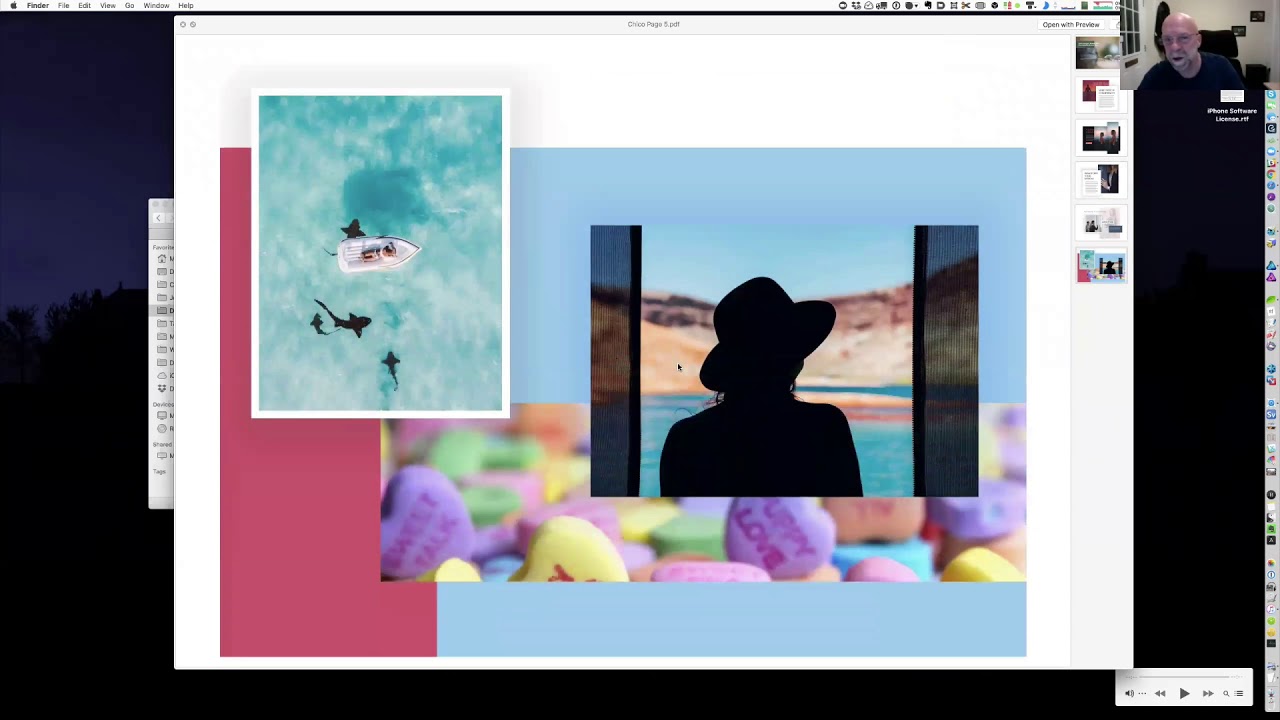Click the search magnifier in mini player
Viewport: 1280px width, 720px height.
click(1226, 693)
